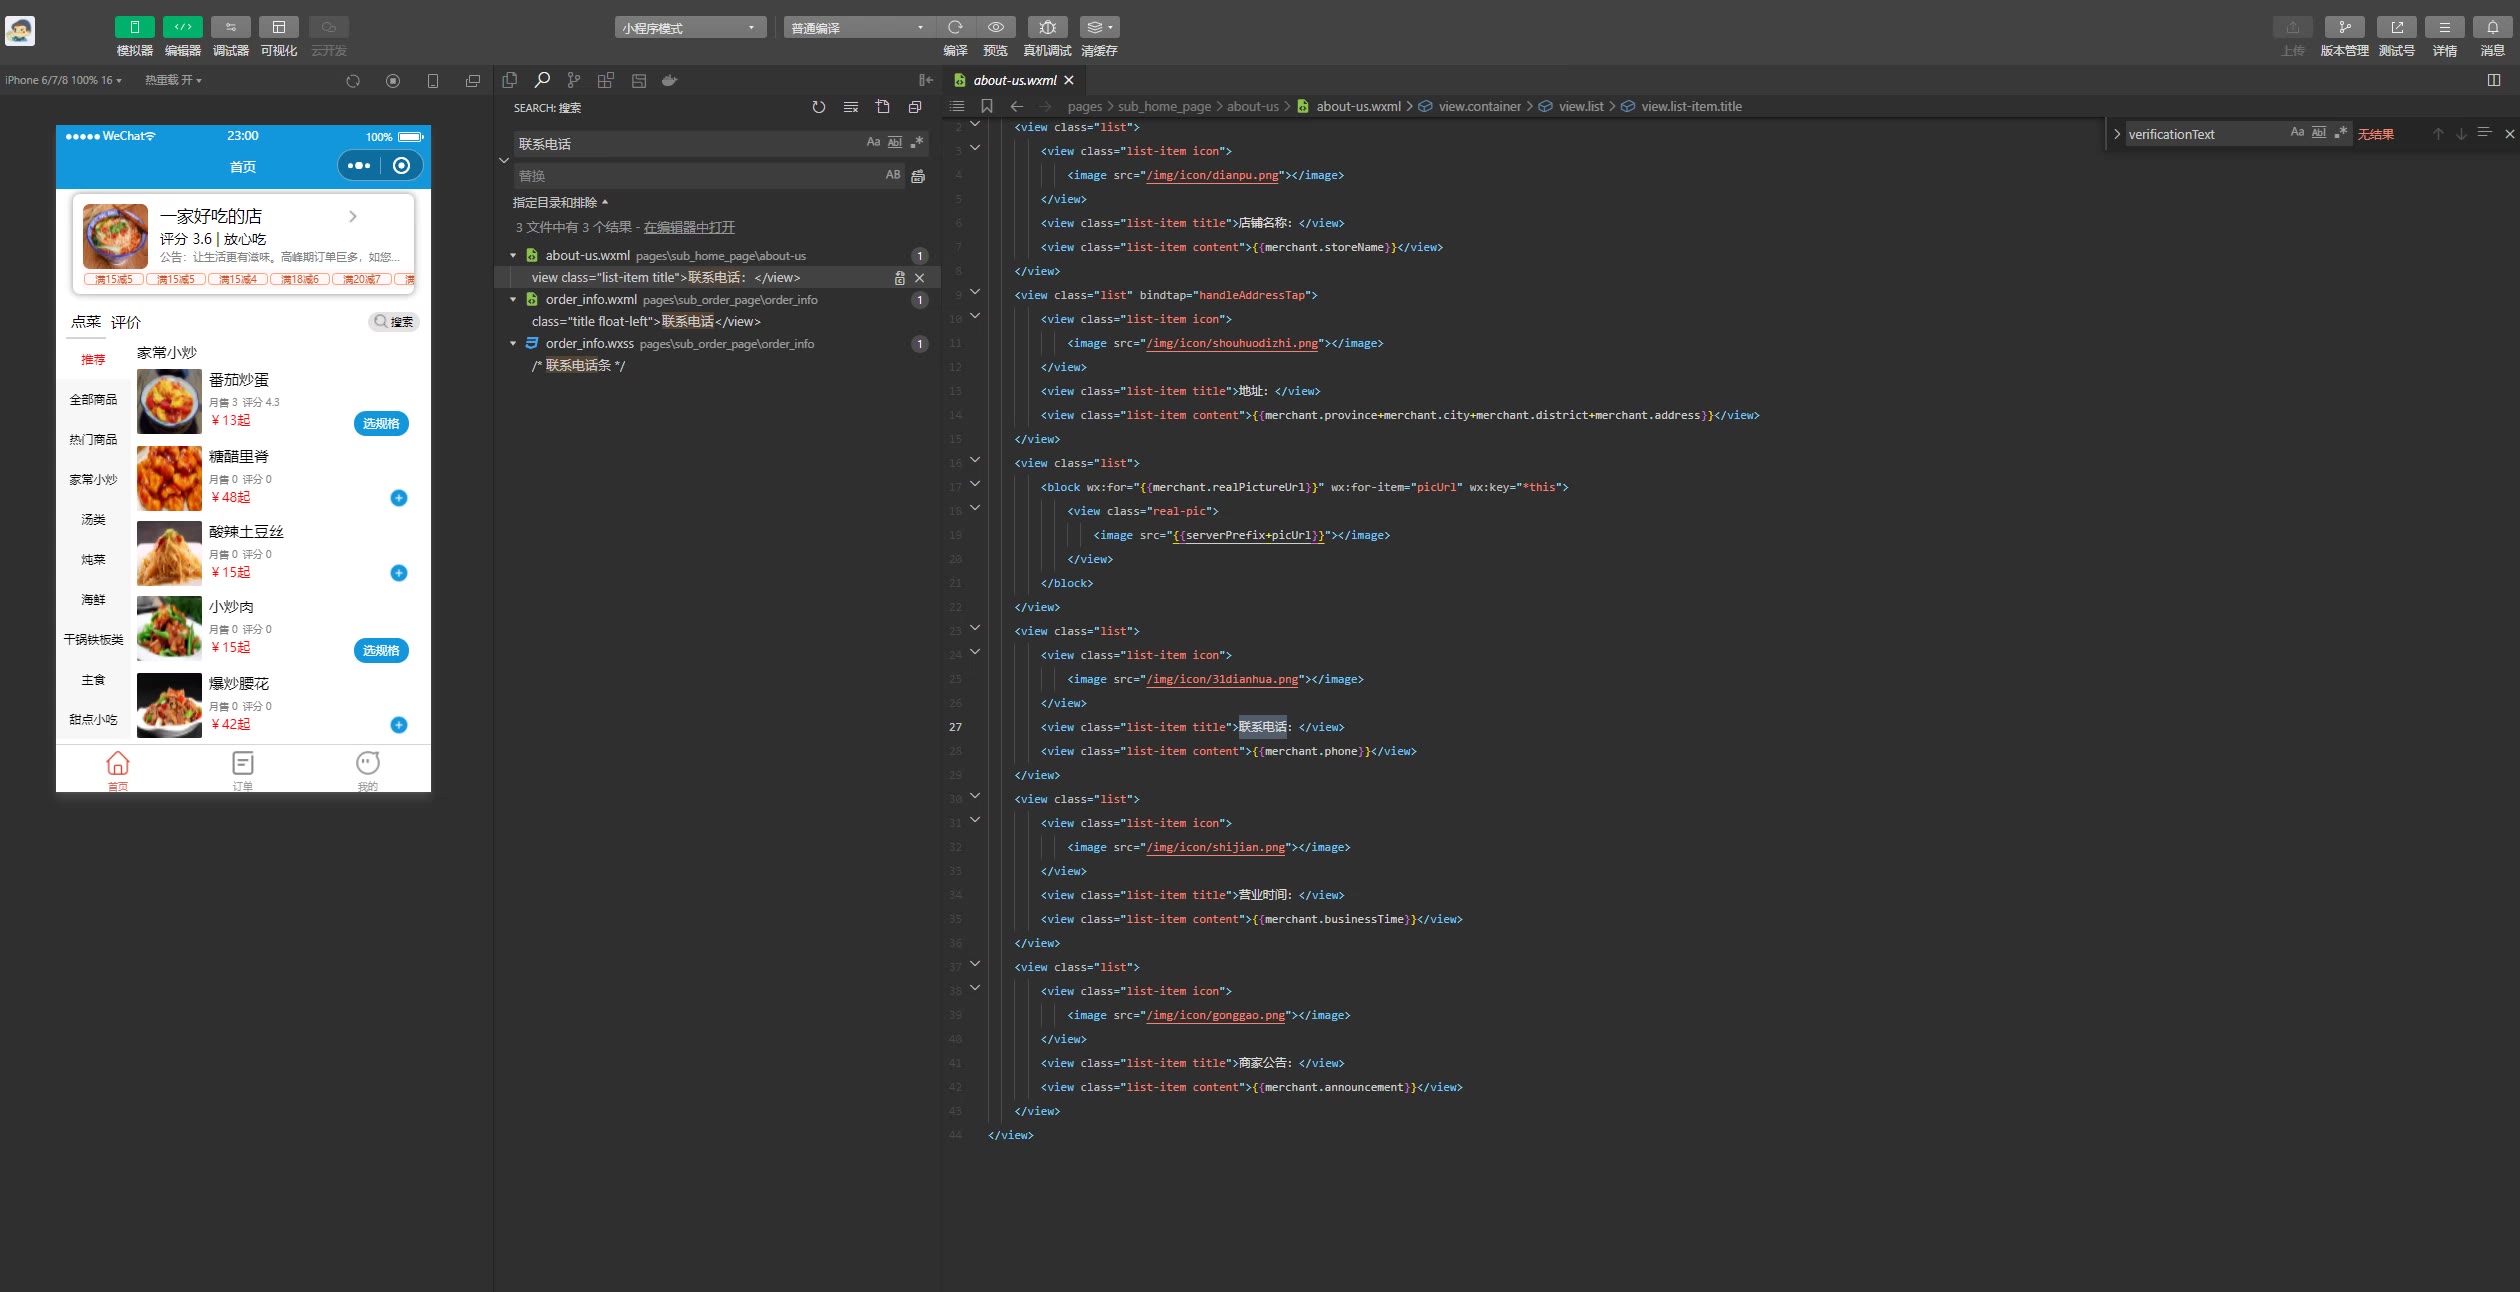Collapse the order_info.wxml search result group
Image resolution: width=2520 pixels, height=1292 pixels.
pos(513,300)
